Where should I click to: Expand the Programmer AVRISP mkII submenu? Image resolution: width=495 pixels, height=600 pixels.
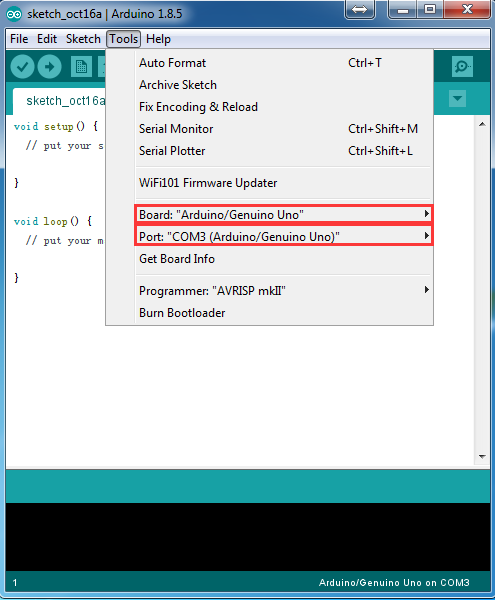coord(283,291)
